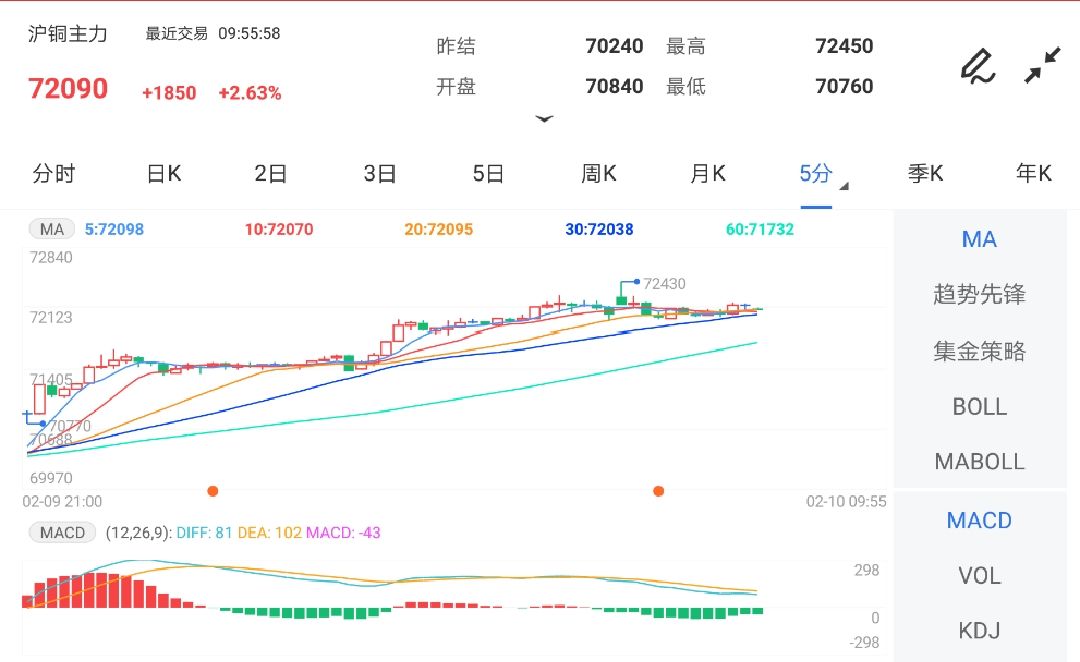
Task: Open the 5分 period dropdown triangle
Action: pos(844,186)
